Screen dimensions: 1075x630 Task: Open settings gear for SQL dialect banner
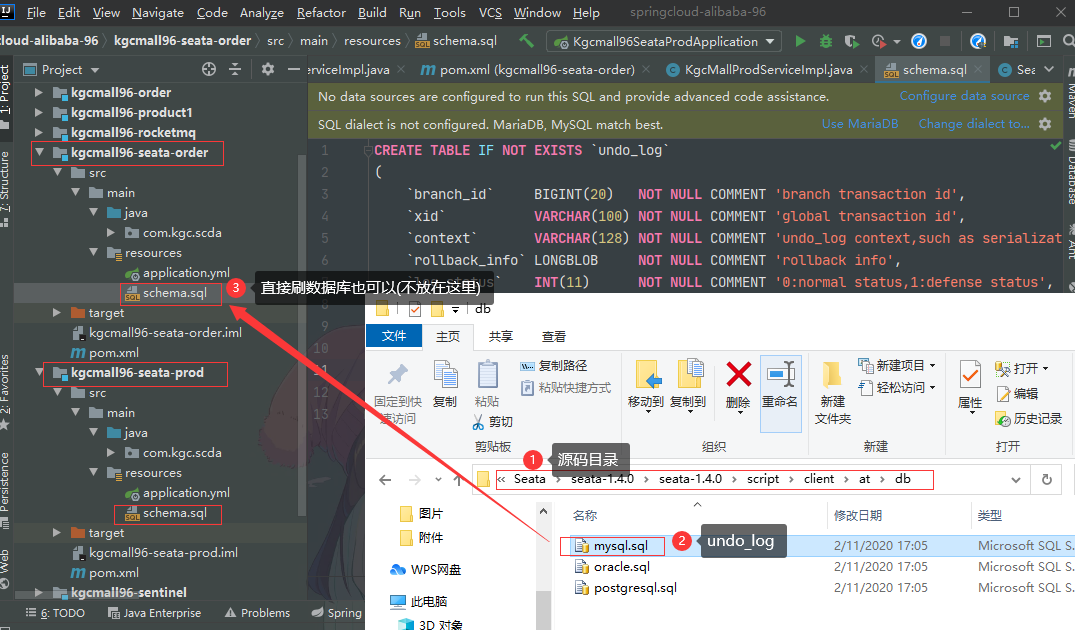[1045, 124]
